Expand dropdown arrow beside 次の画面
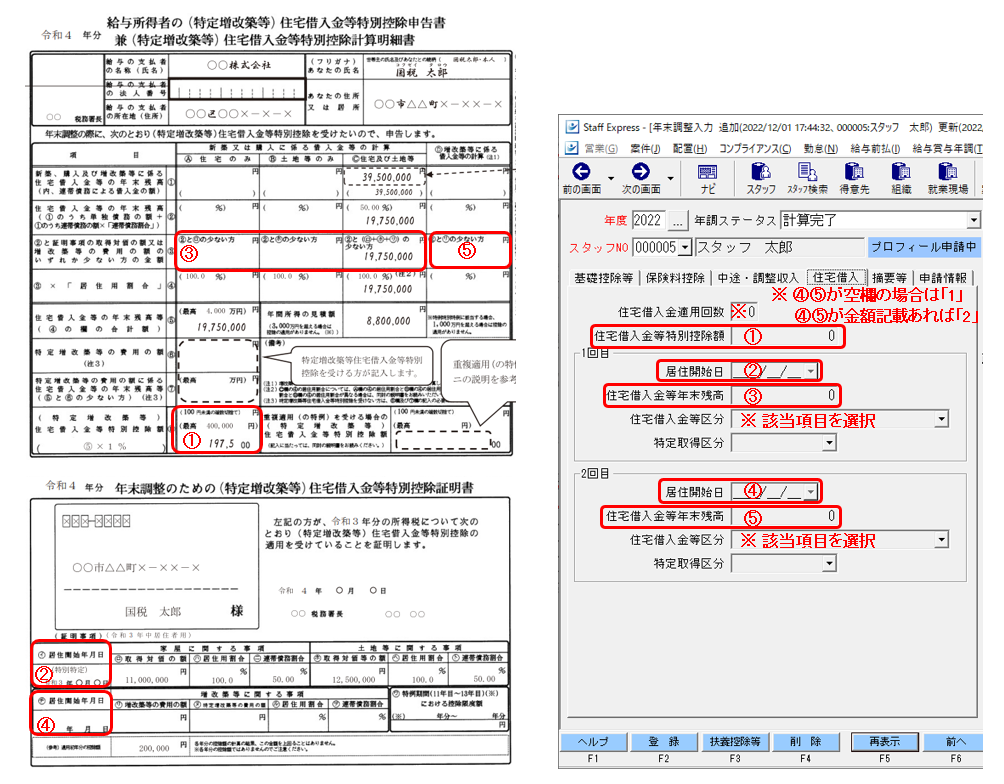This screenshot has height=784, width=1004. click(670, 179)
